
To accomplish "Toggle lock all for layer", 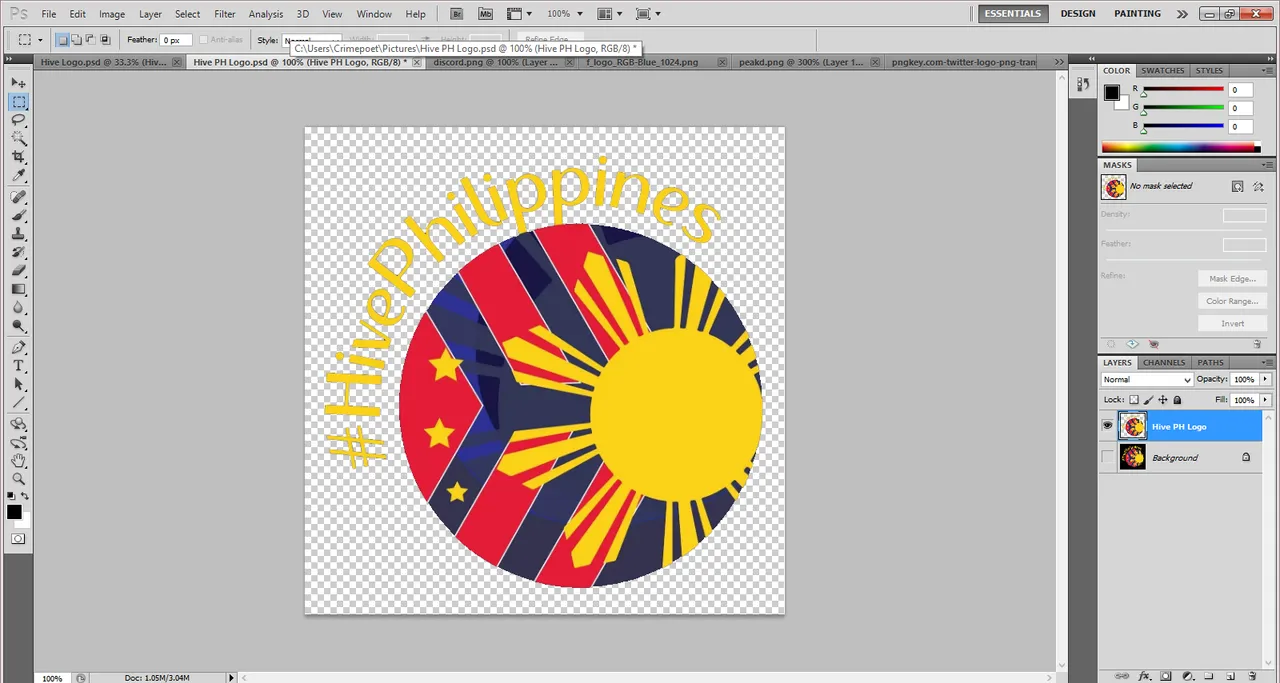I will 1177,400.
